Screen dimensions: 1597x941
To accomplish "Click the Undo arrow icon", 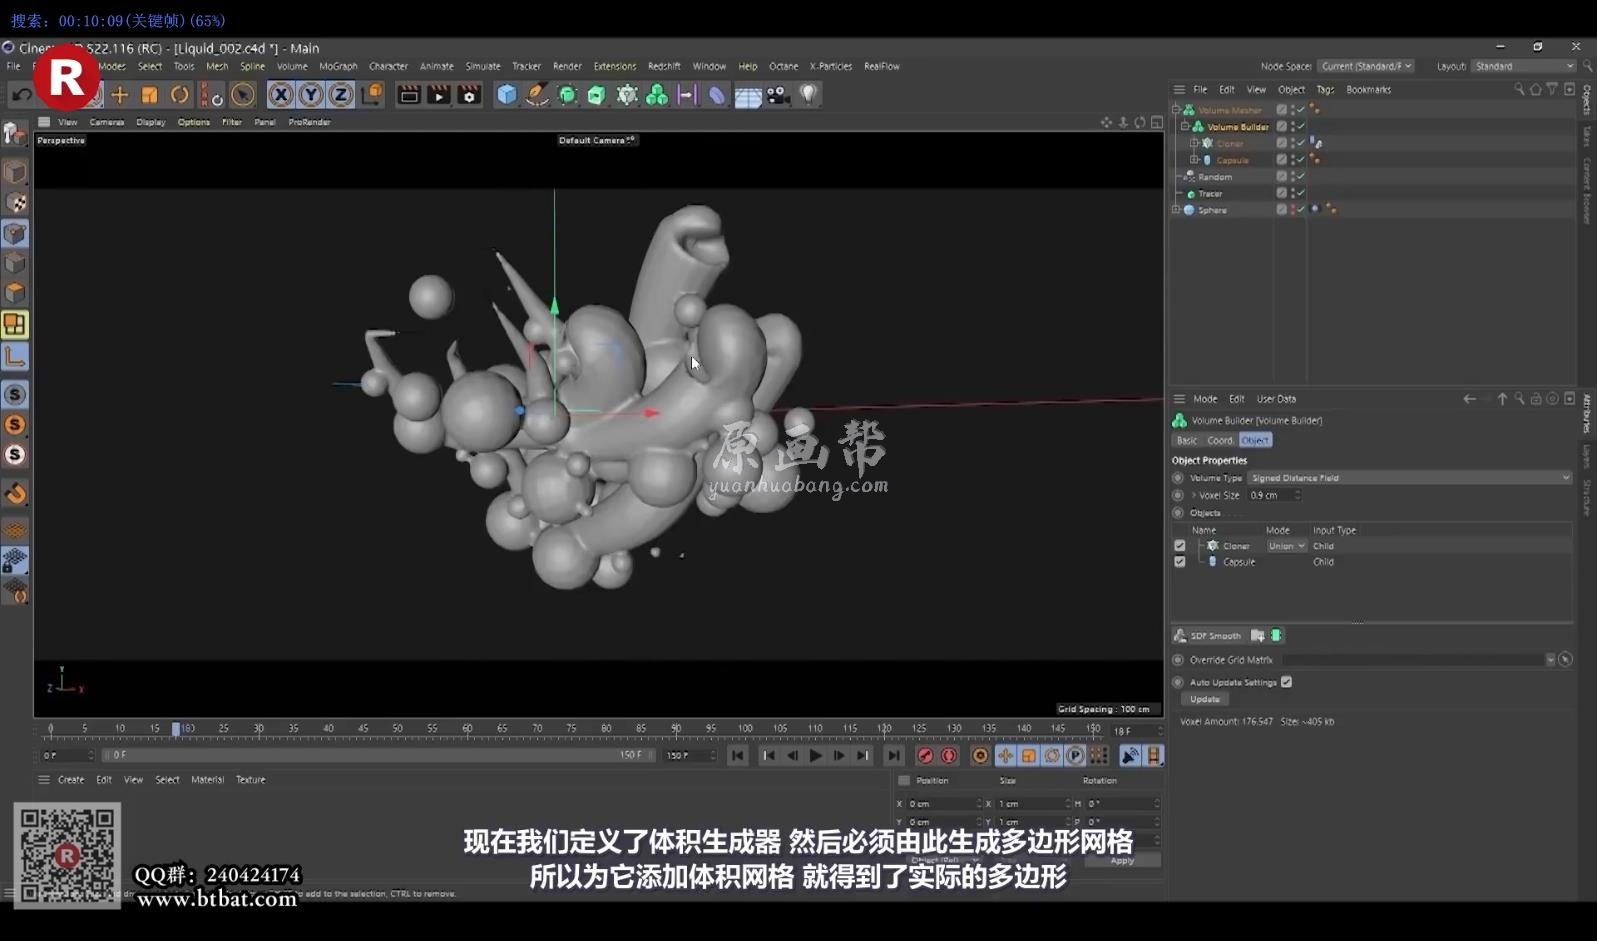I will click(21, 94).
